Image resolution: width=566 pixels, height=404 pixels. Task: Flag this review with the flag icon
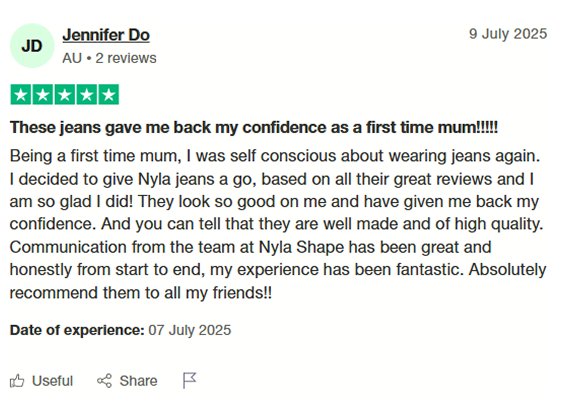click(x=189, y=381)
